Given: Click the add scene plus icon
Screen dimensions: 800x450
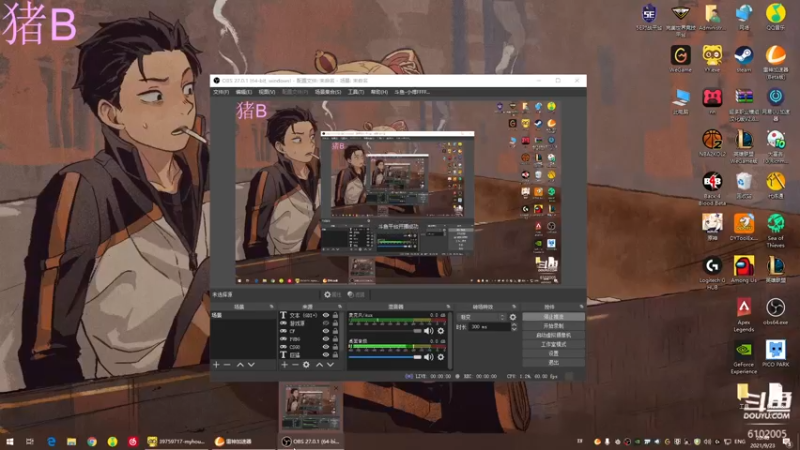Looking at the screenshot, I should [x=216, y=365].
